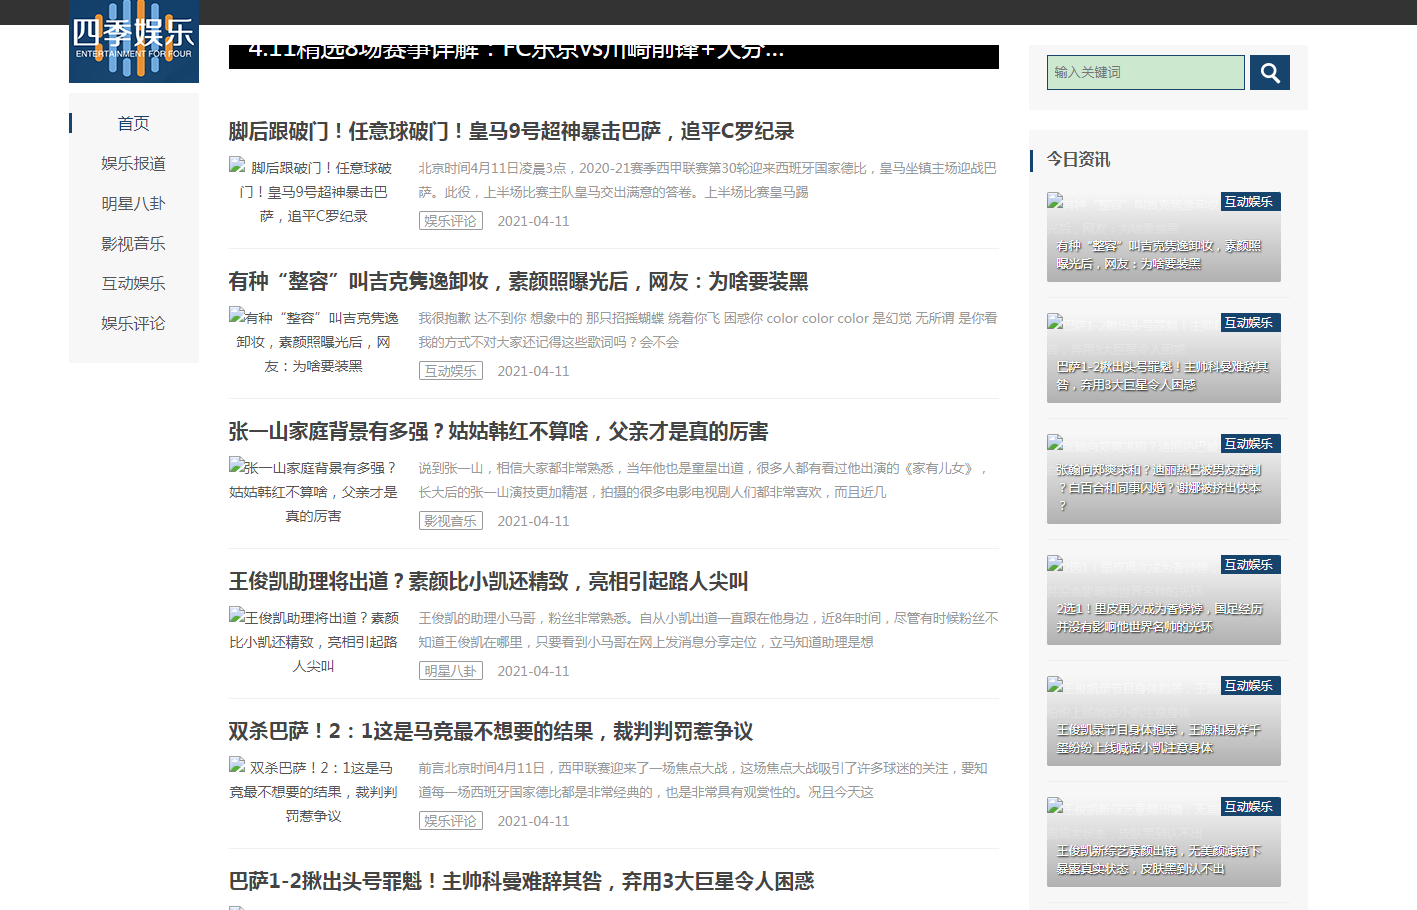Viewport: 1417px width, 910px height.
Task: Click summary text starting 北京时间4月11日凌晨3点
Action: coord(707,180)
